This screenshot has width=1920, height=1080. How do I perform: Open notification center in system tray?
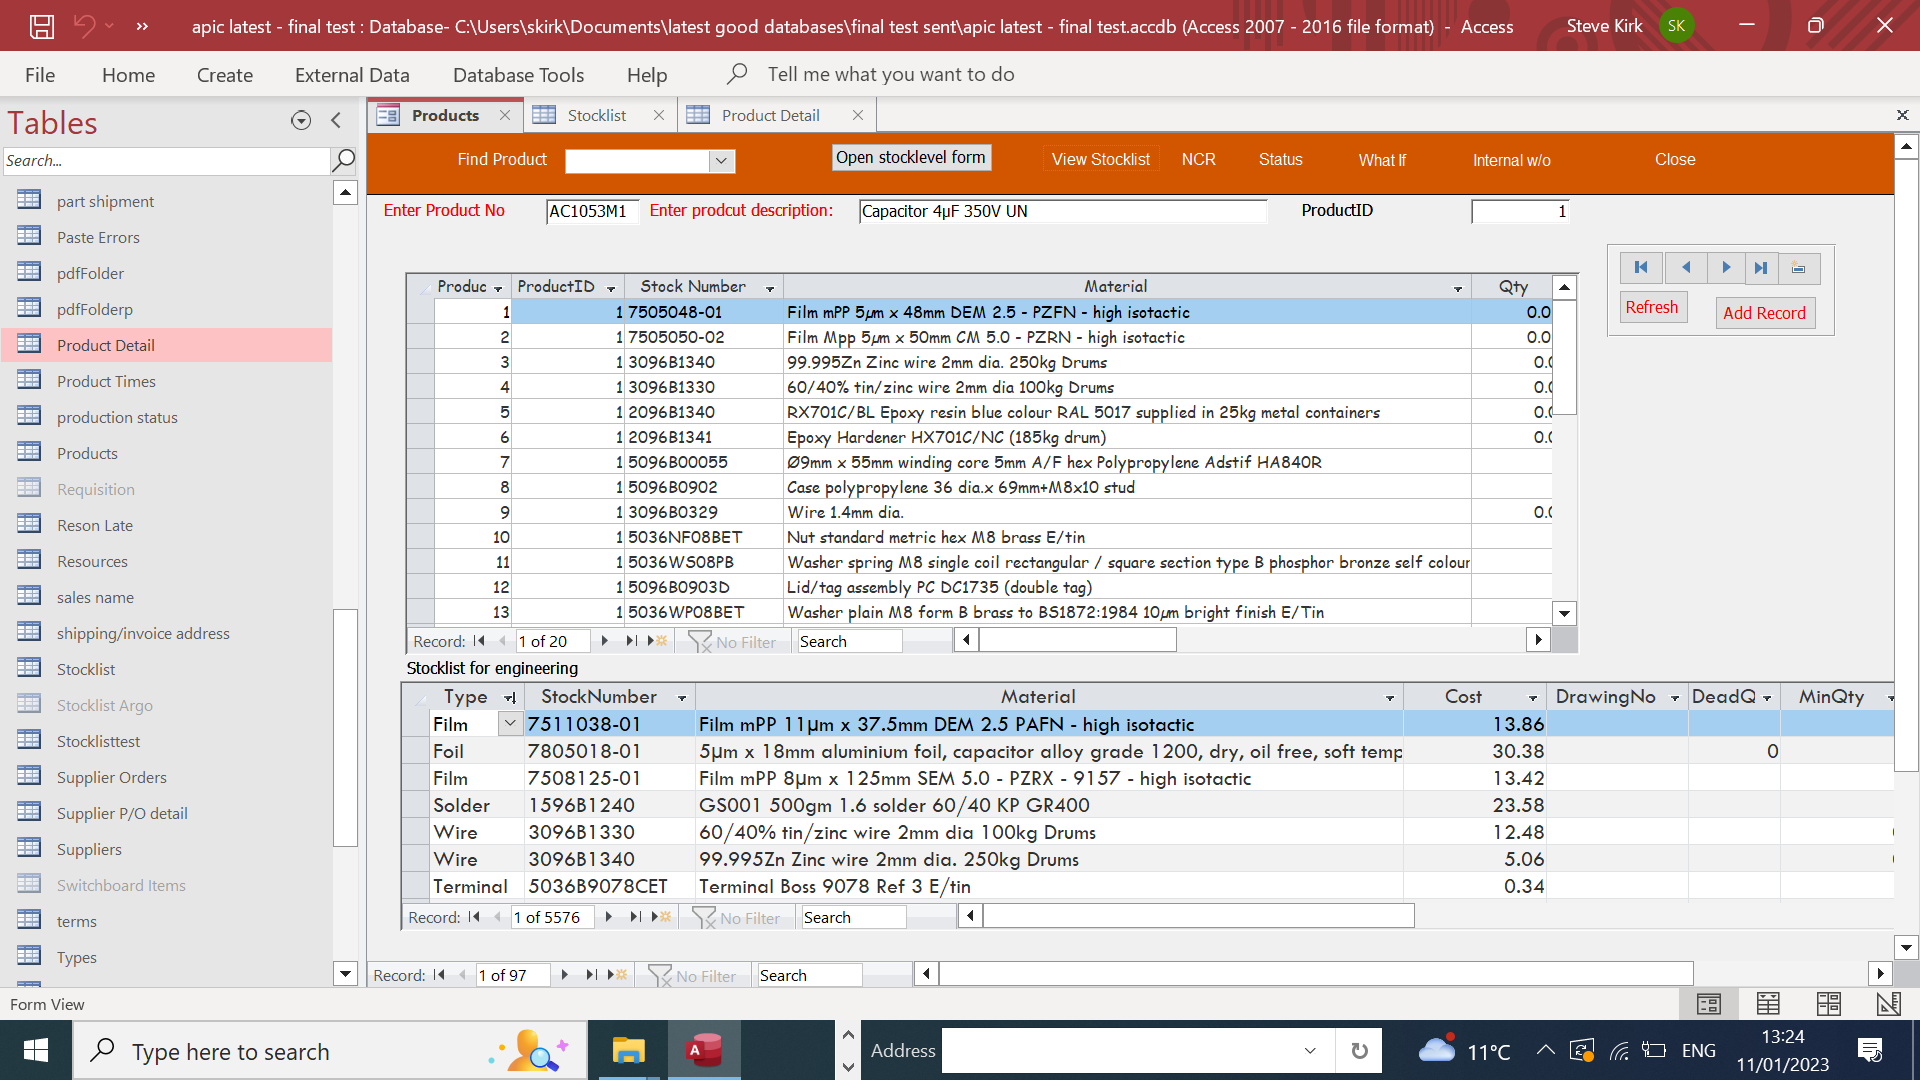(x=1870, y=1050)
